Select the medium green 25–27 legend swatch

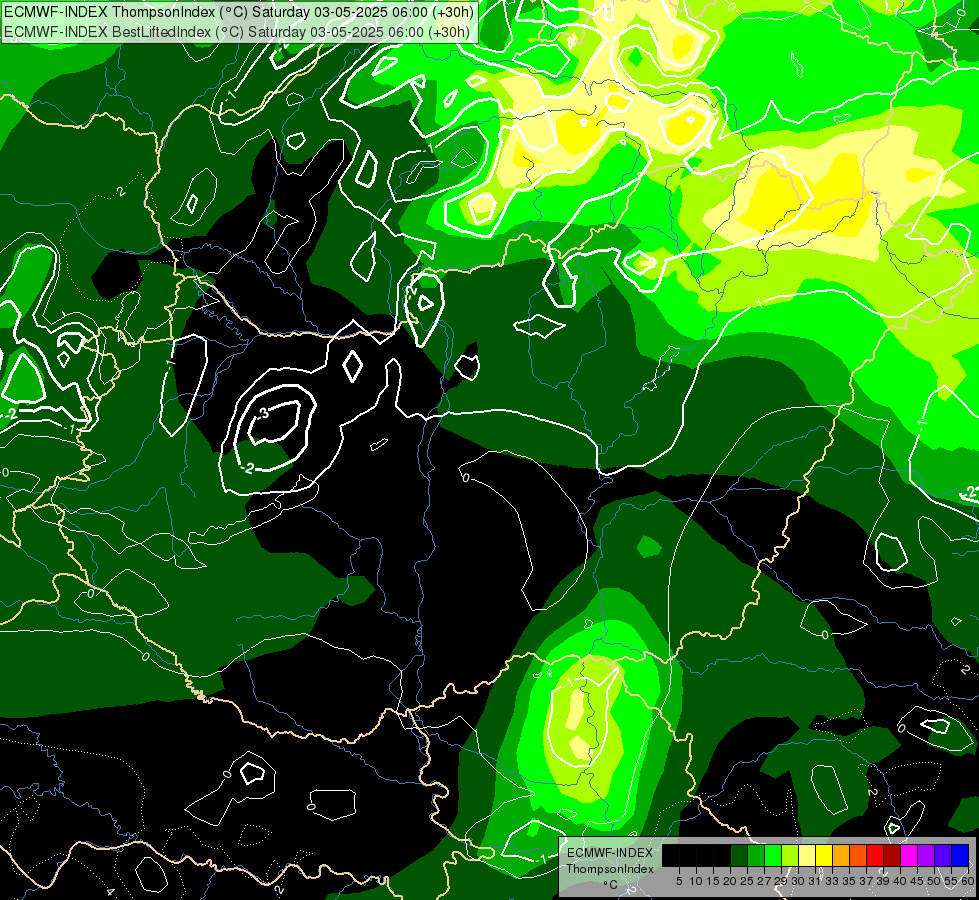point(756,855)
